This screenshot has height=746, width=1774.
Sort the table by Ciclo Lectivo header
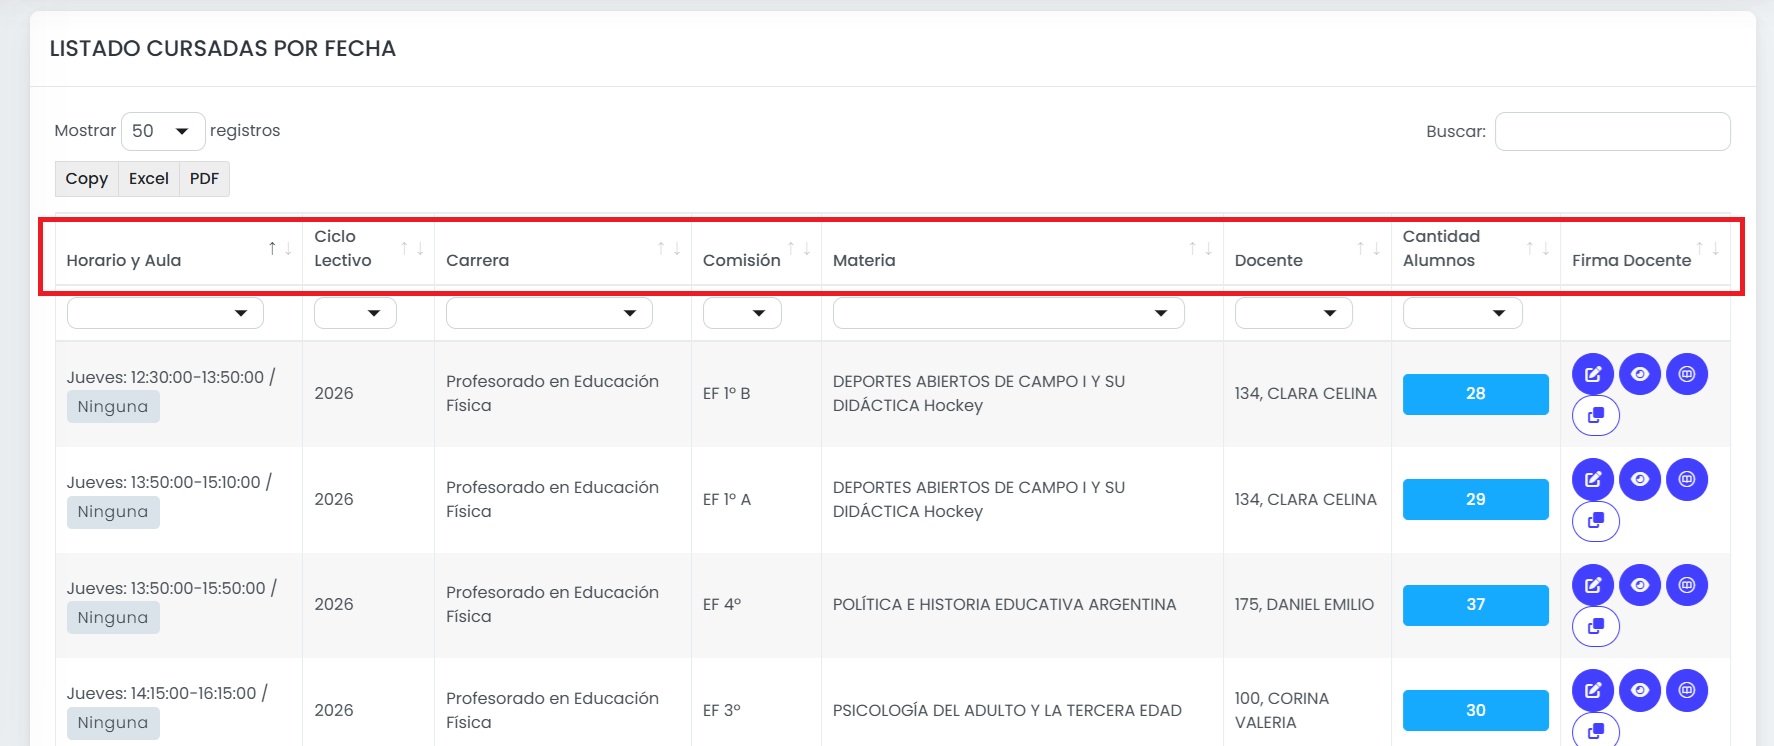tap(368, 249)
